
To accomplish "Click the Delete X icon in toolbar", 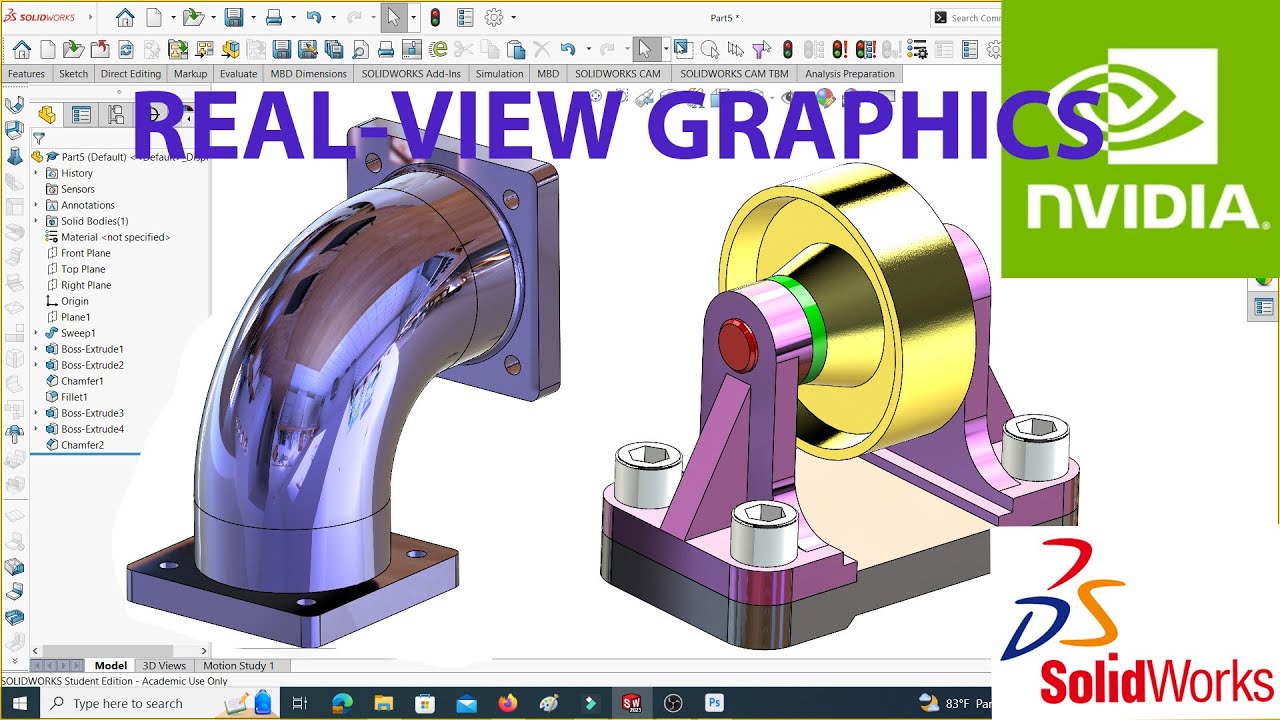I will [x=541, y=49].
